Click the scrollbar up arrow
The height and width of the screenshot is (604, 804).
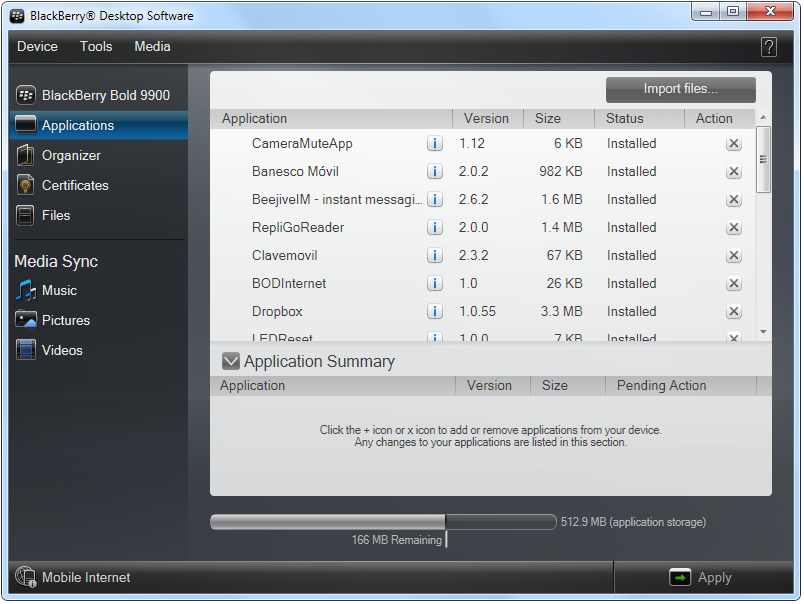763,118
